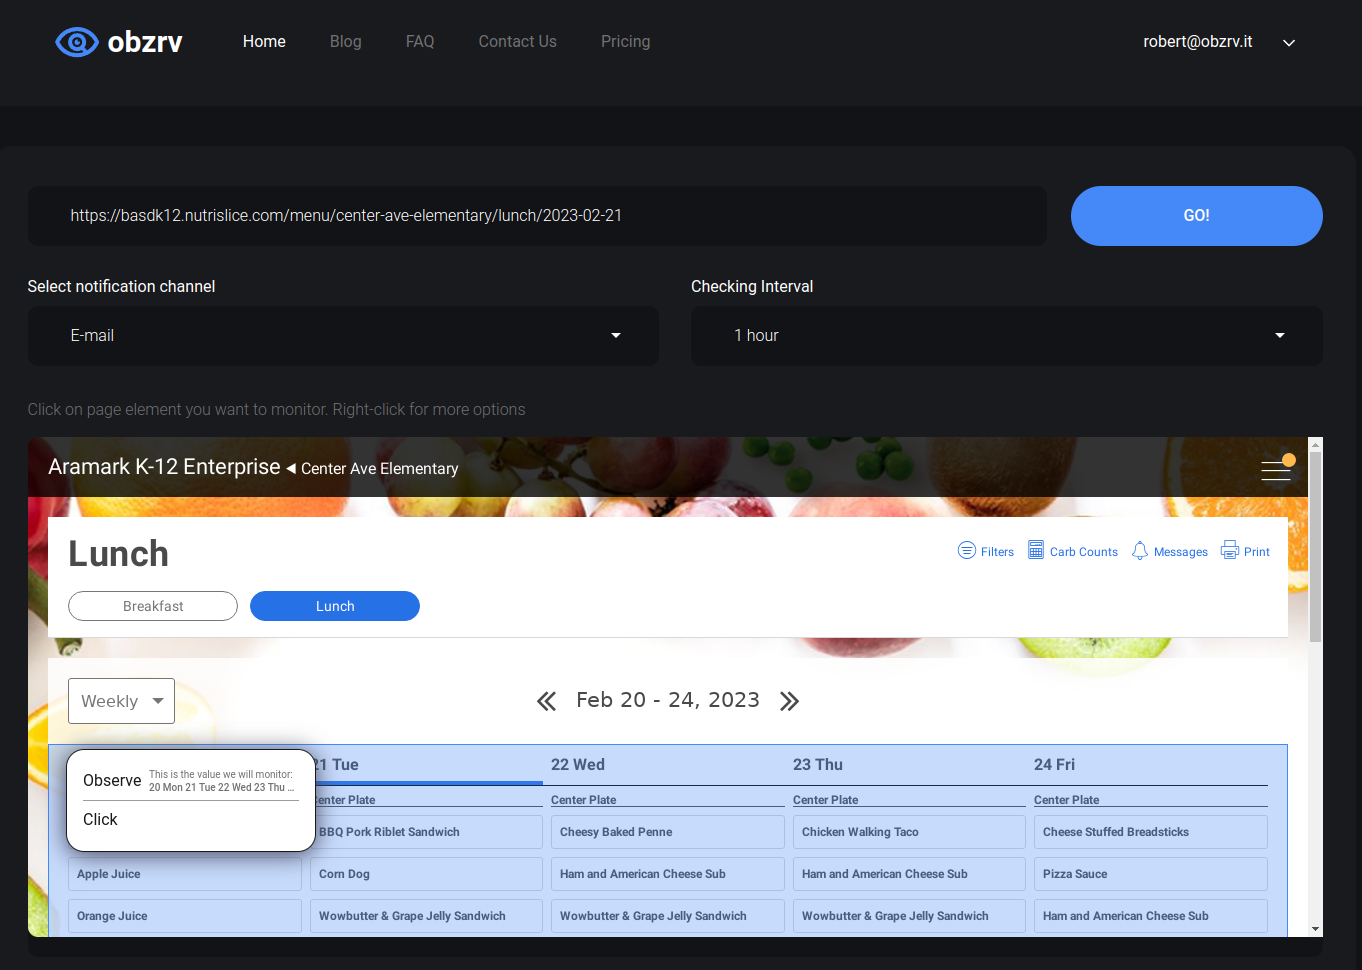This screenshot has width=1362, height=970.
Task: Click the URL input field
Action: click(537, 216)
